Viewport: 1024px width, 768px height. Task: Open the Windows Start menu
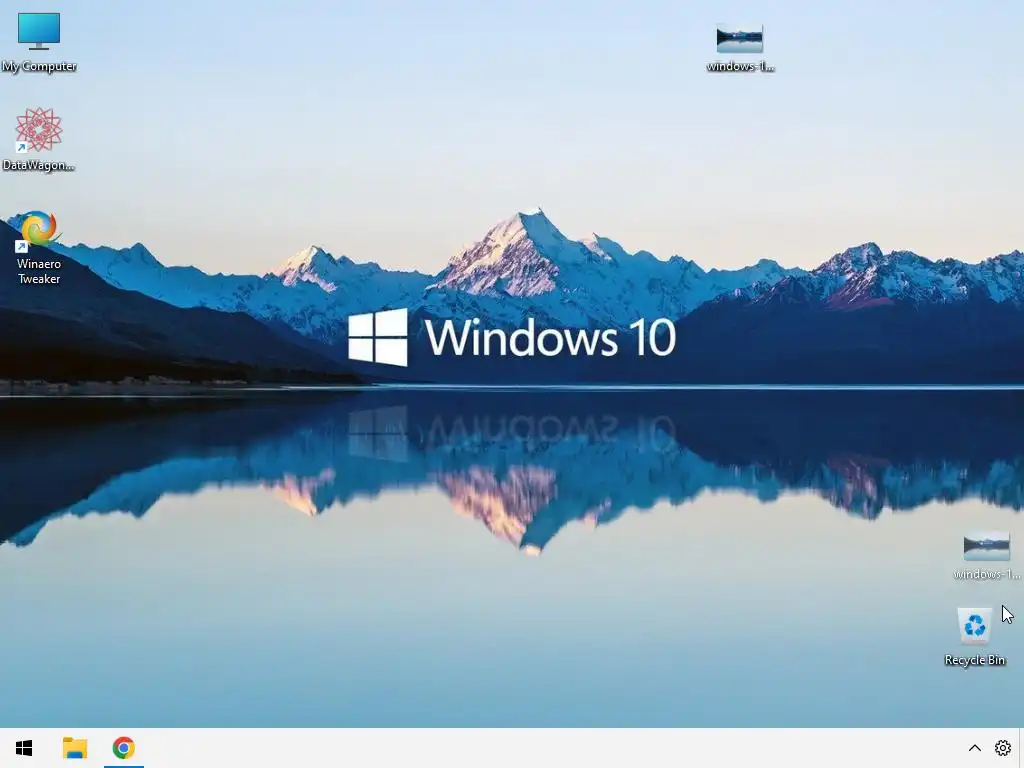(x=24, y=748)
